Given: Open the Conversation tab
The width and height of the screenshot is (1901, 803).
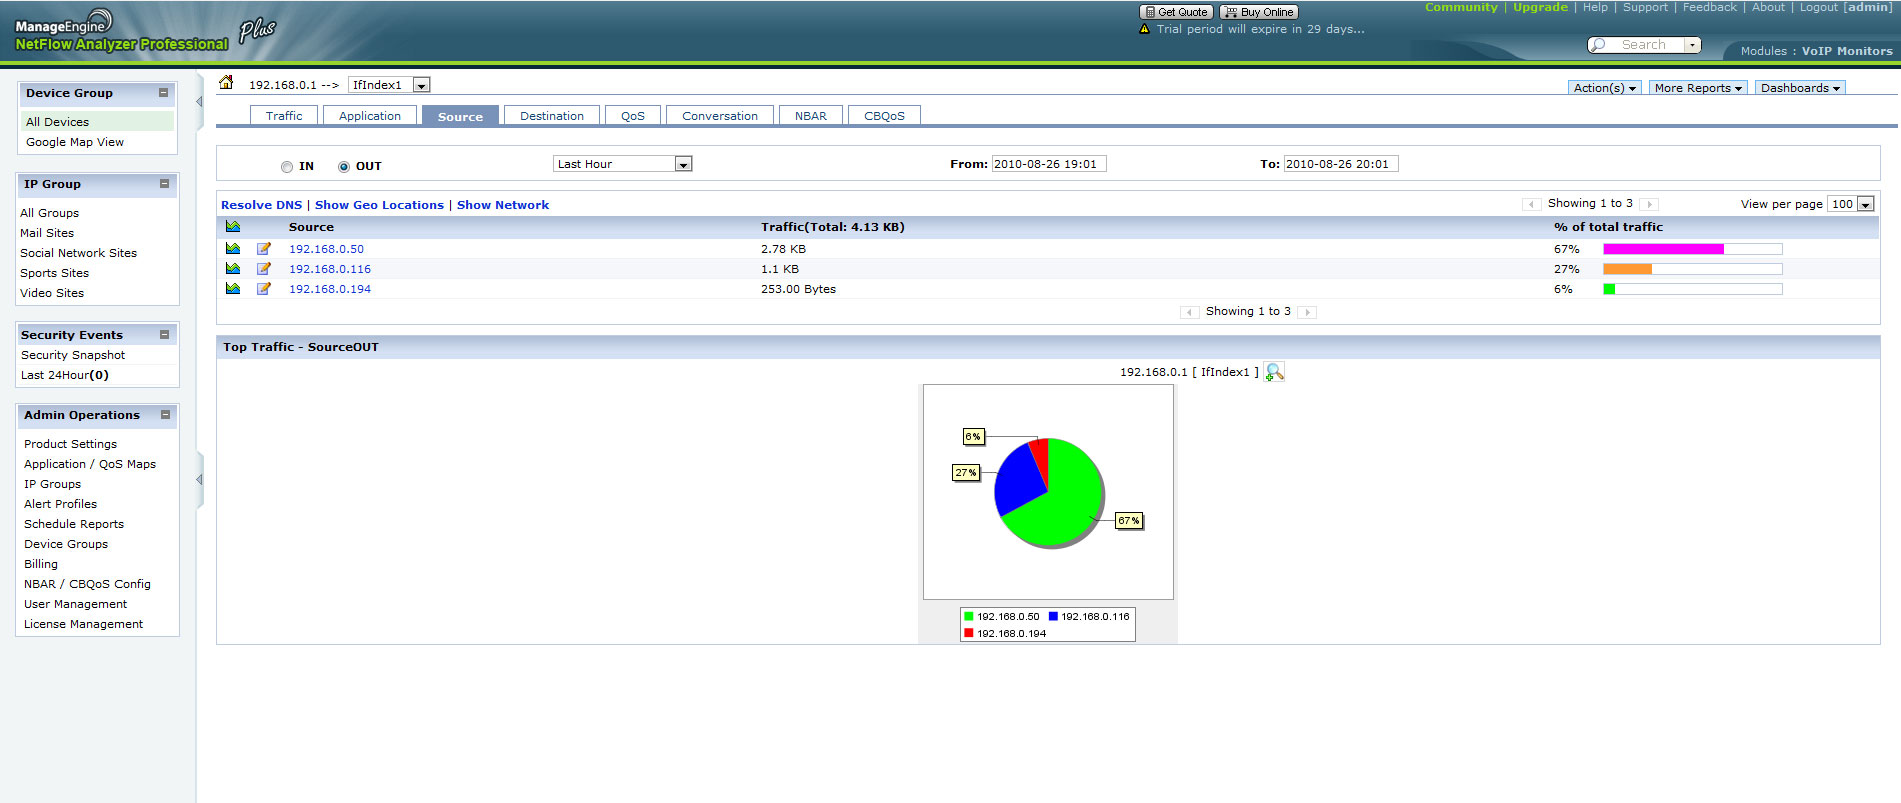Looking at the screenshot, I should [x=719, y=116].
